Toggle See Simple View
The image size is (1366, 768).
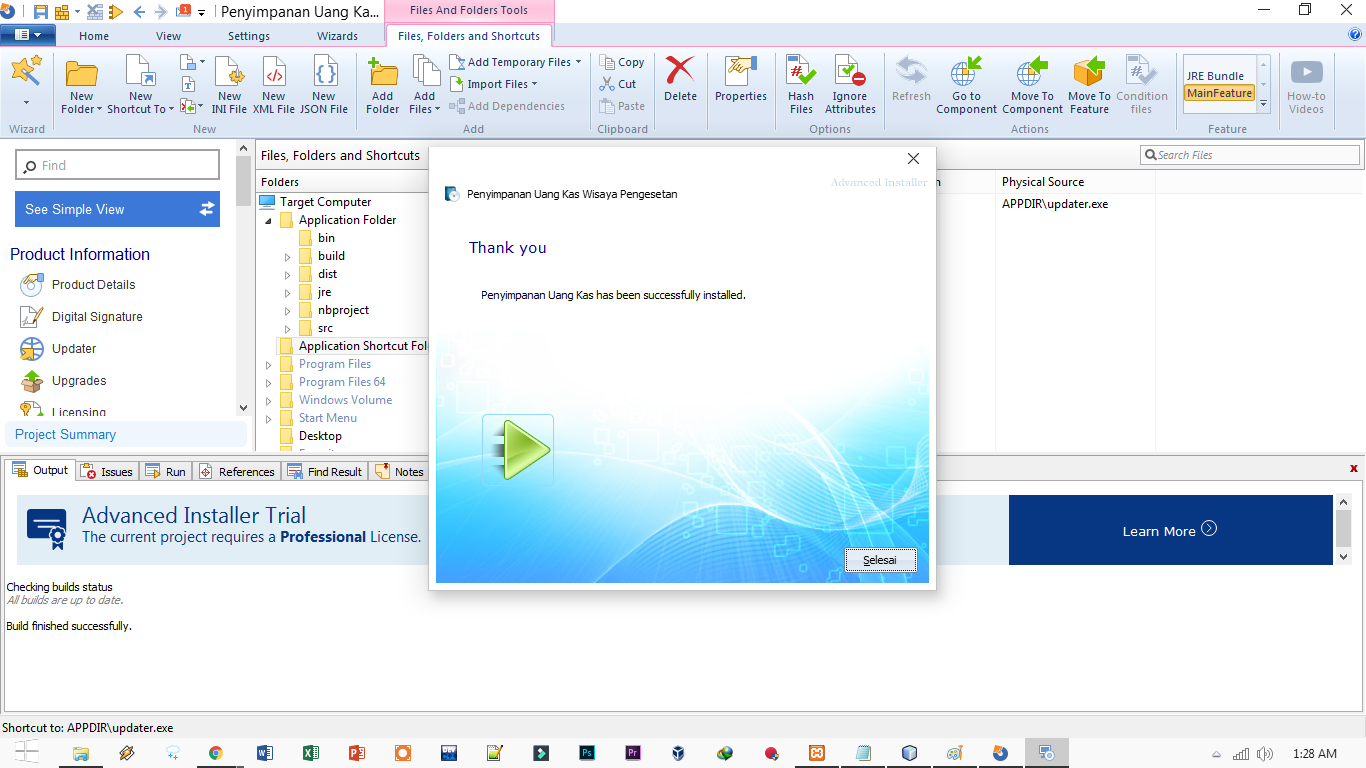(117, 209)
